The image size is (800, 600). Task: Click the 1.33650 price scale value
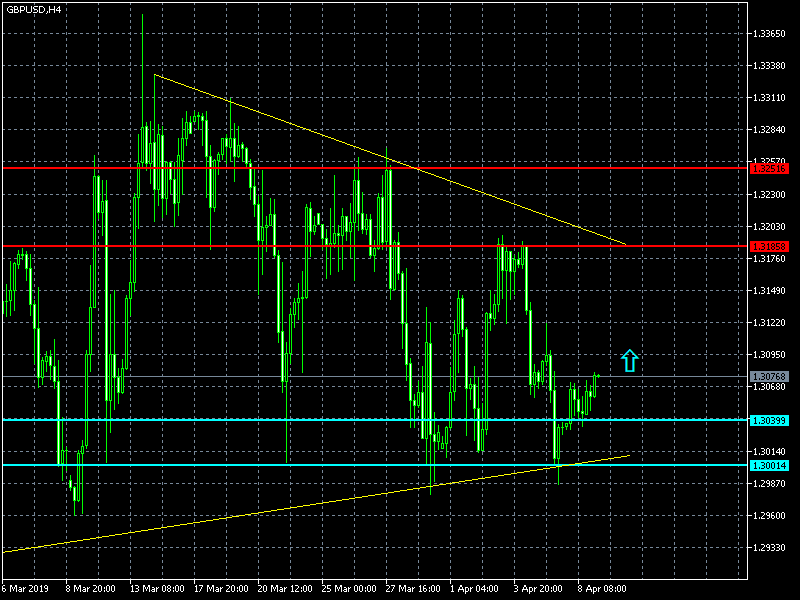769,34
